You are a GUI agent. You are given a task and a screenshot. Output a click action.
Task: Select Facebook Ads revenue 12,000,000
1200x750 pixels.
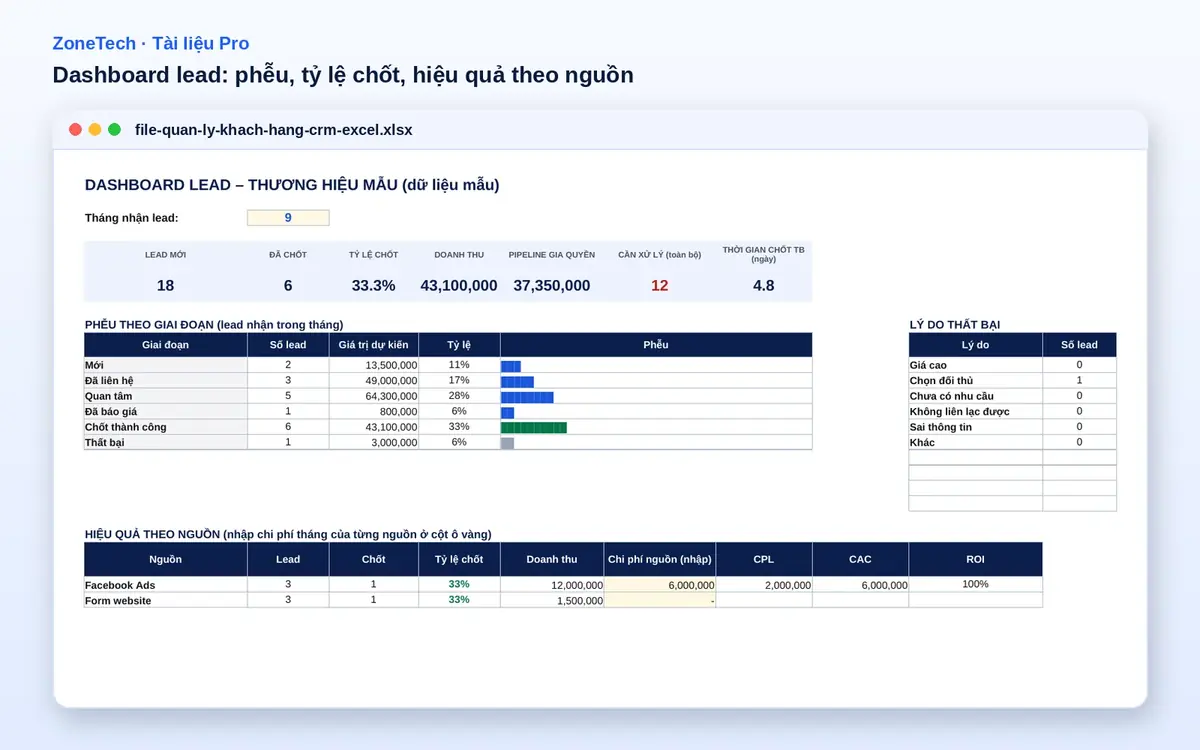[552, 585]
